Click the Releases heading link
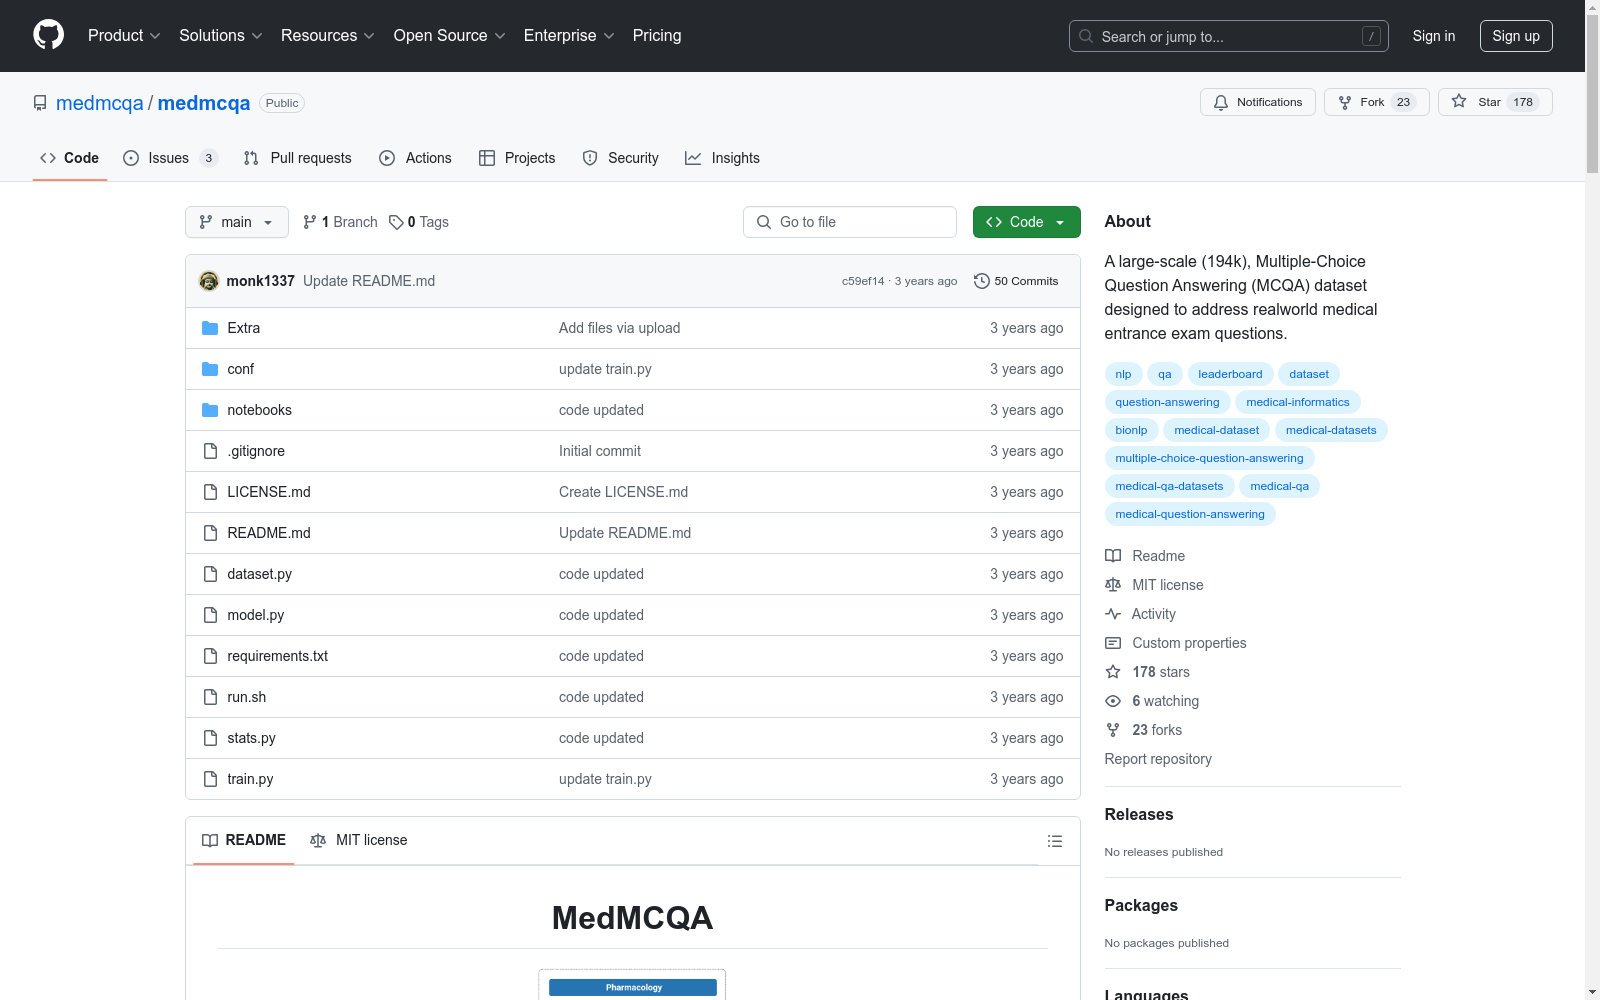Viewport: 1600px width, 1000px height. [x=1139, y=814]
